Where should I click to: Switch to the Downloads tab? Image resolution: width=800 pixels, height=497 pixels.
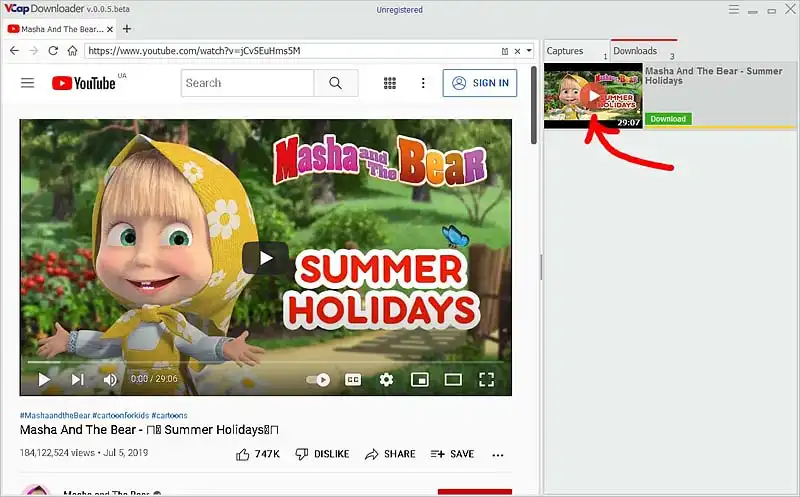[x=644, y=51]
